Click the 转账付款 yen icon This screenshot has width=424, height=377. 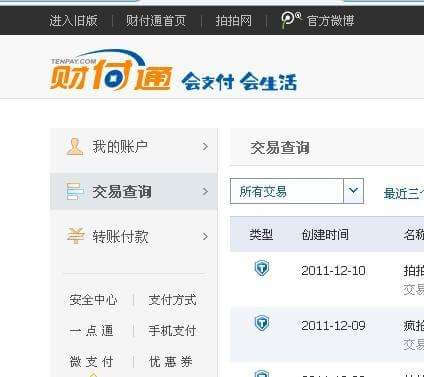[x=75, y=236]
